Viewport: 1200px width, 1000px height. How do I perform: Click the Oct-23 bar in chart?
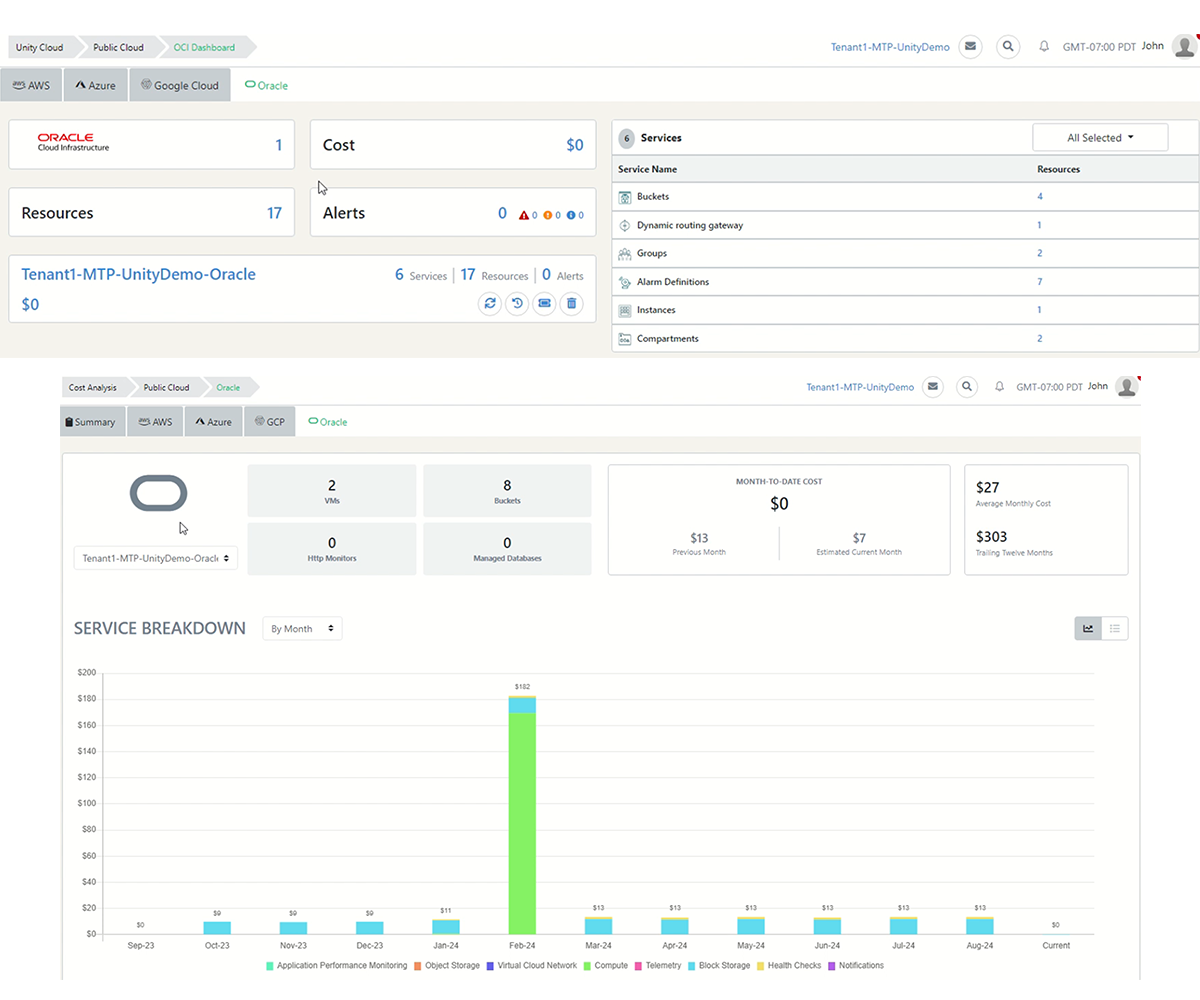tap(217, 928)
